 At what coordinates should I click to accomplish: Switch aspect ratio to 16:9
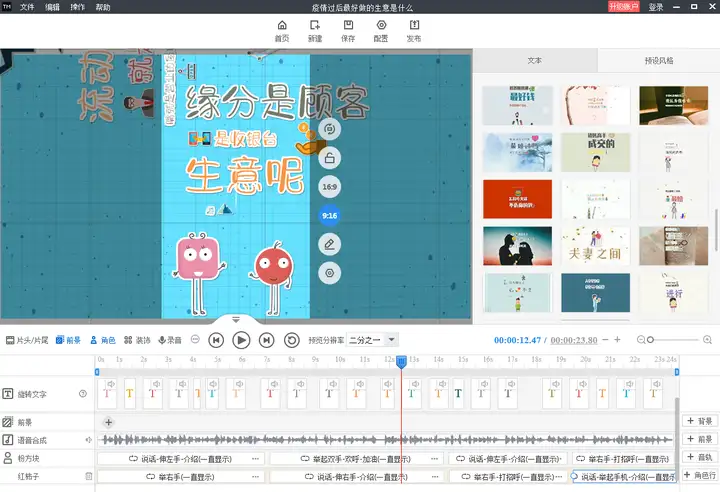[x=329, y=187]
